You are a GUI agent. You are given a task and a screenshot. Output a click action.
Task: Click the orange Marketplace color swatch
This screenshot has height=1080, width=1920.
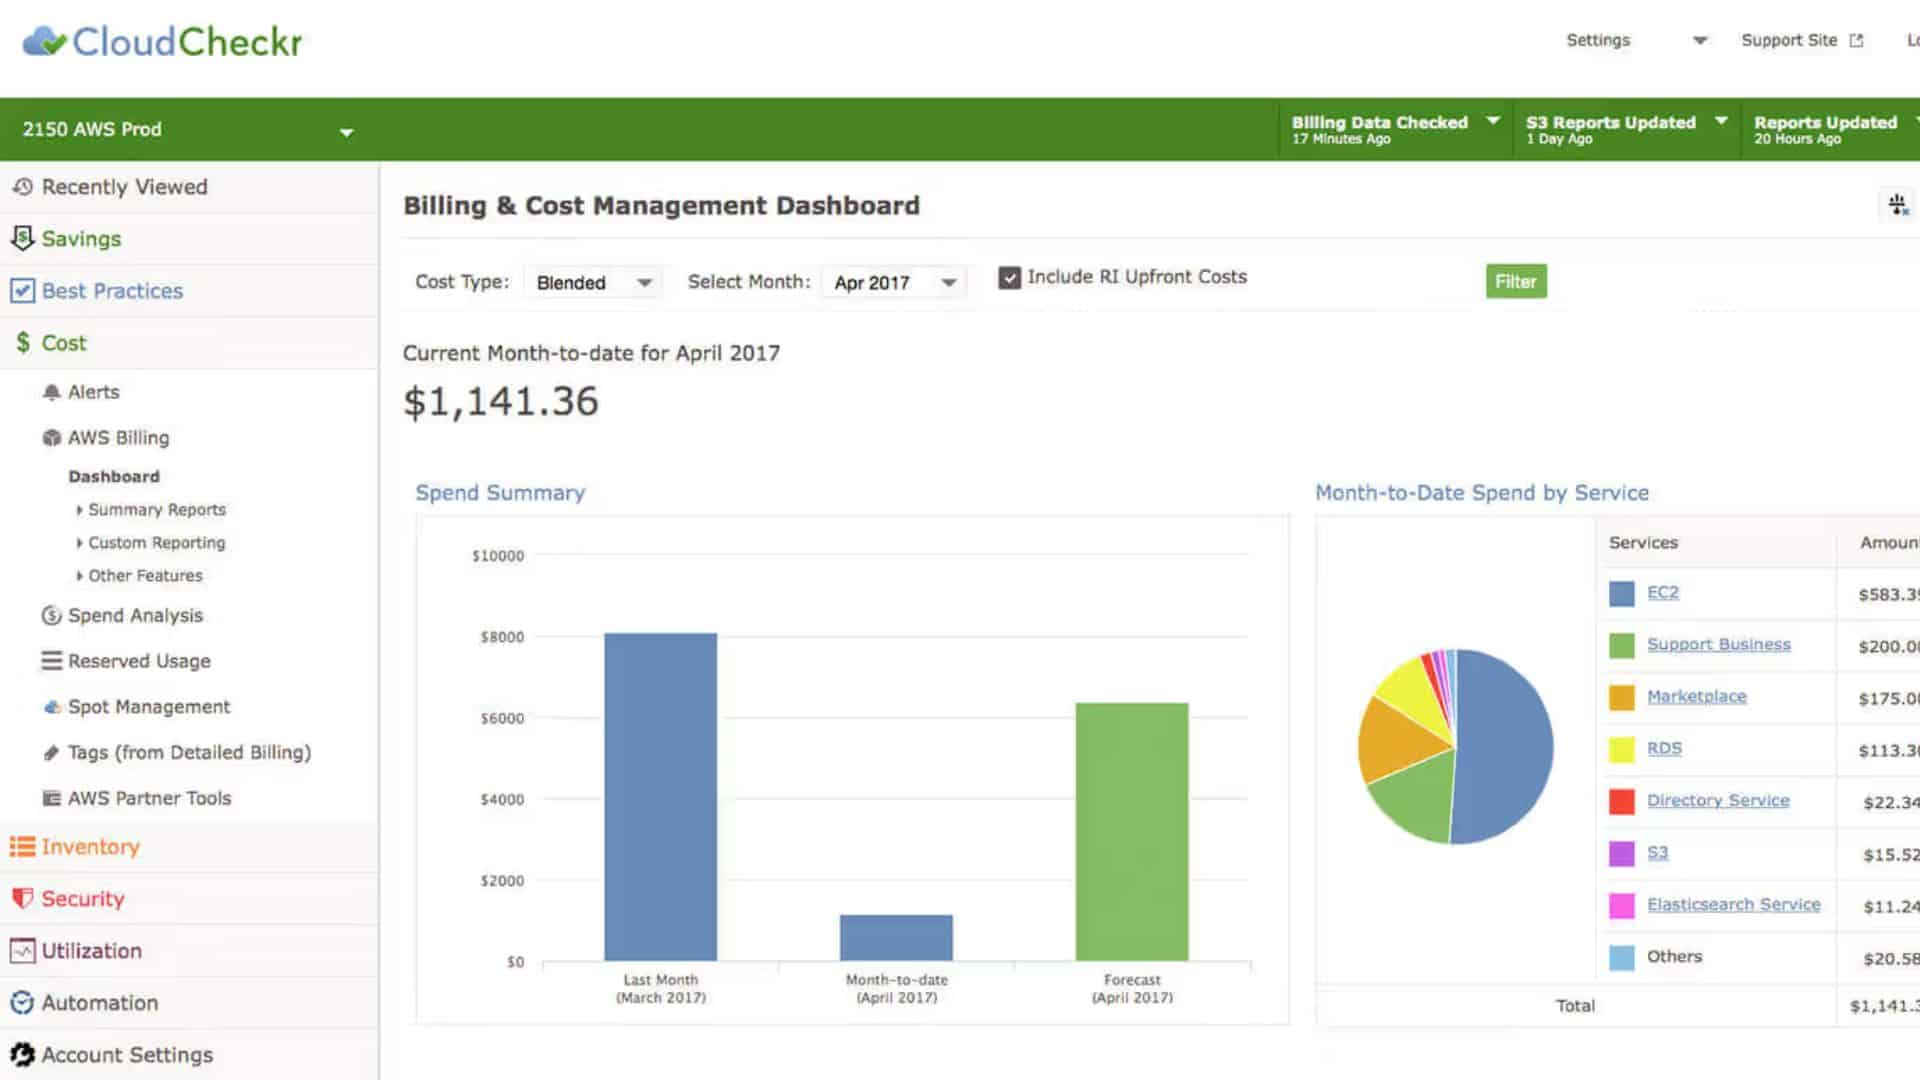click(x=1621, y=697)
